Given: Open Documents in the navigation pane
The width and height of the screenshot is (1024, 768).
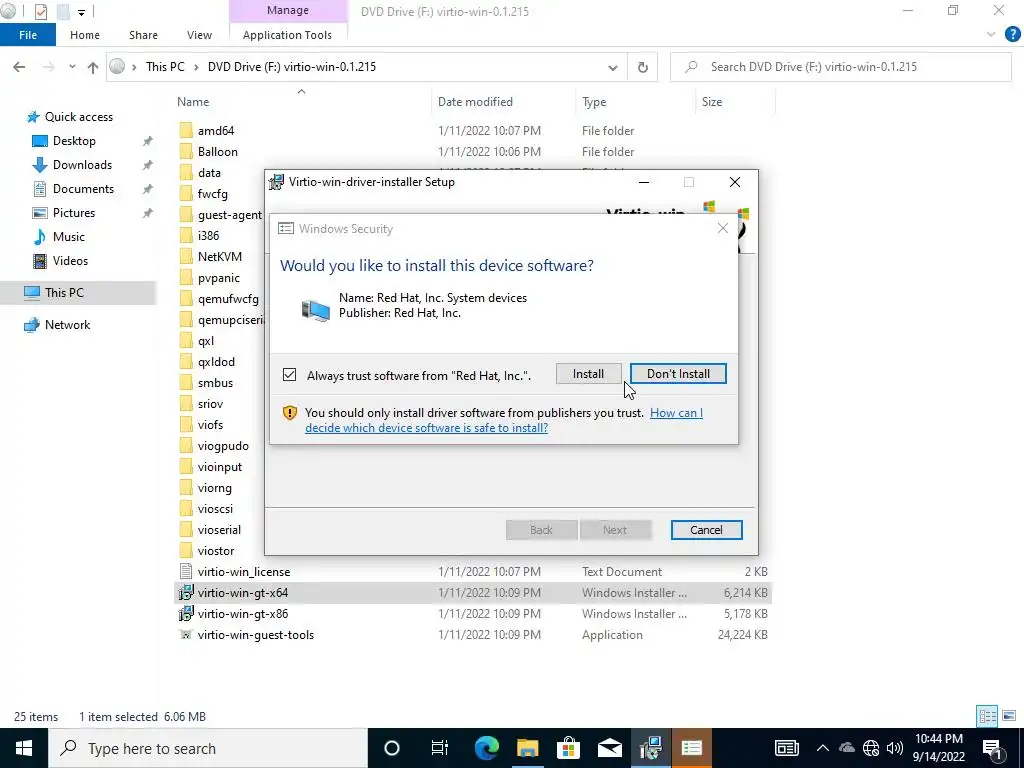Looking at the screenshot, I should click(83, 189).
